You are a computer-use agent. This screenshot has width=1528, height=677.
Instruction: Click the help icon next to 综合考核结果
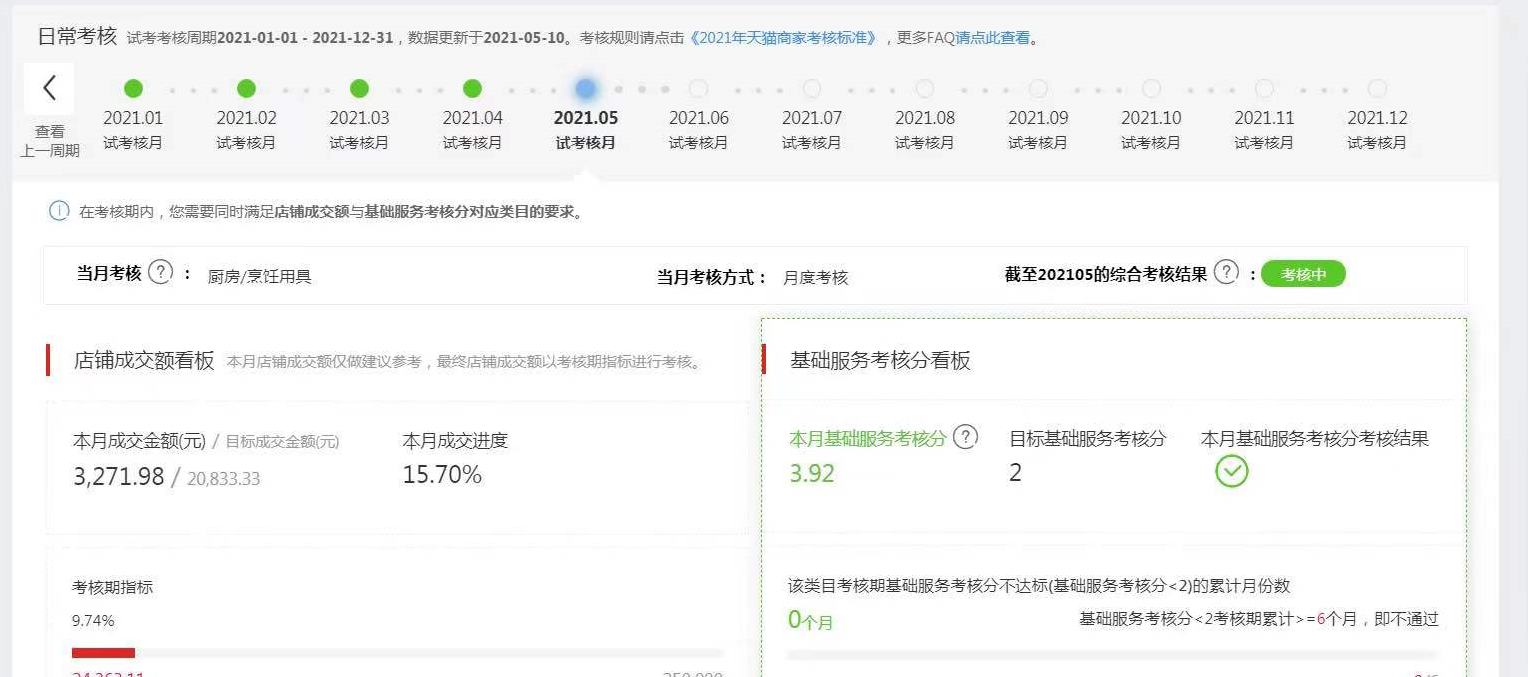1226,272
